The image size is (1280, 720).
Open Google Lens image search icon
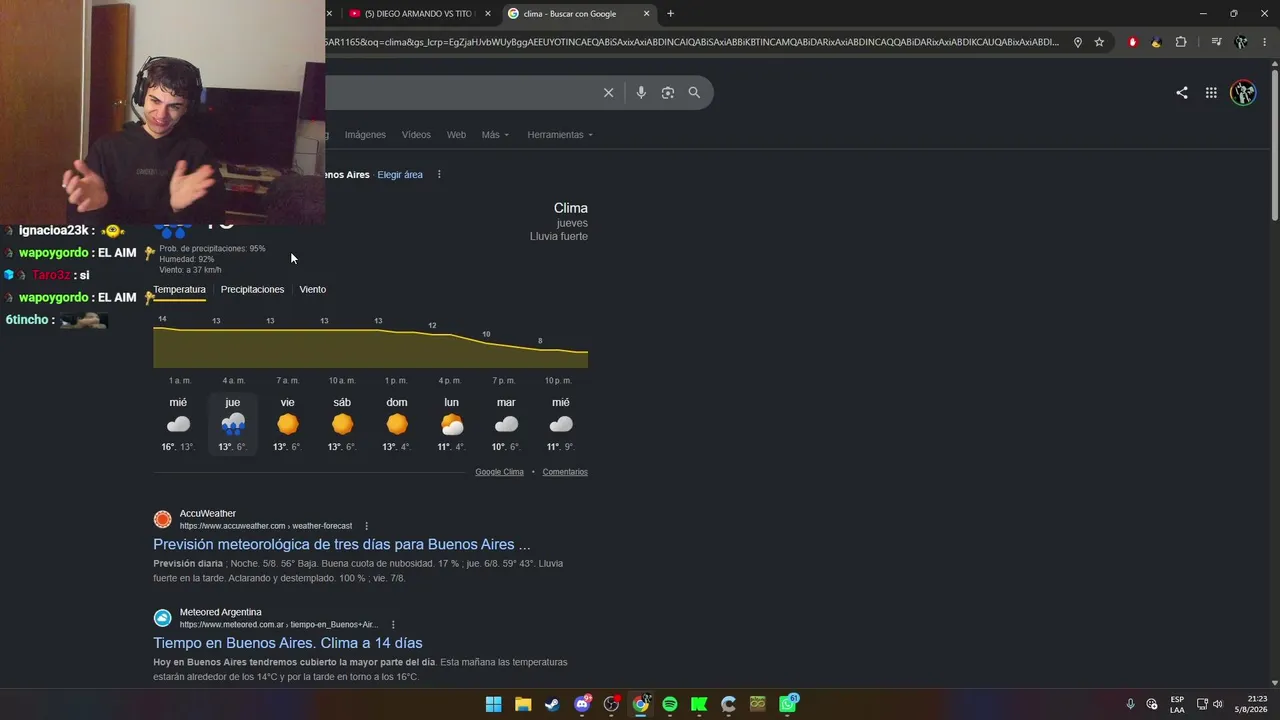tap(668, 92)
